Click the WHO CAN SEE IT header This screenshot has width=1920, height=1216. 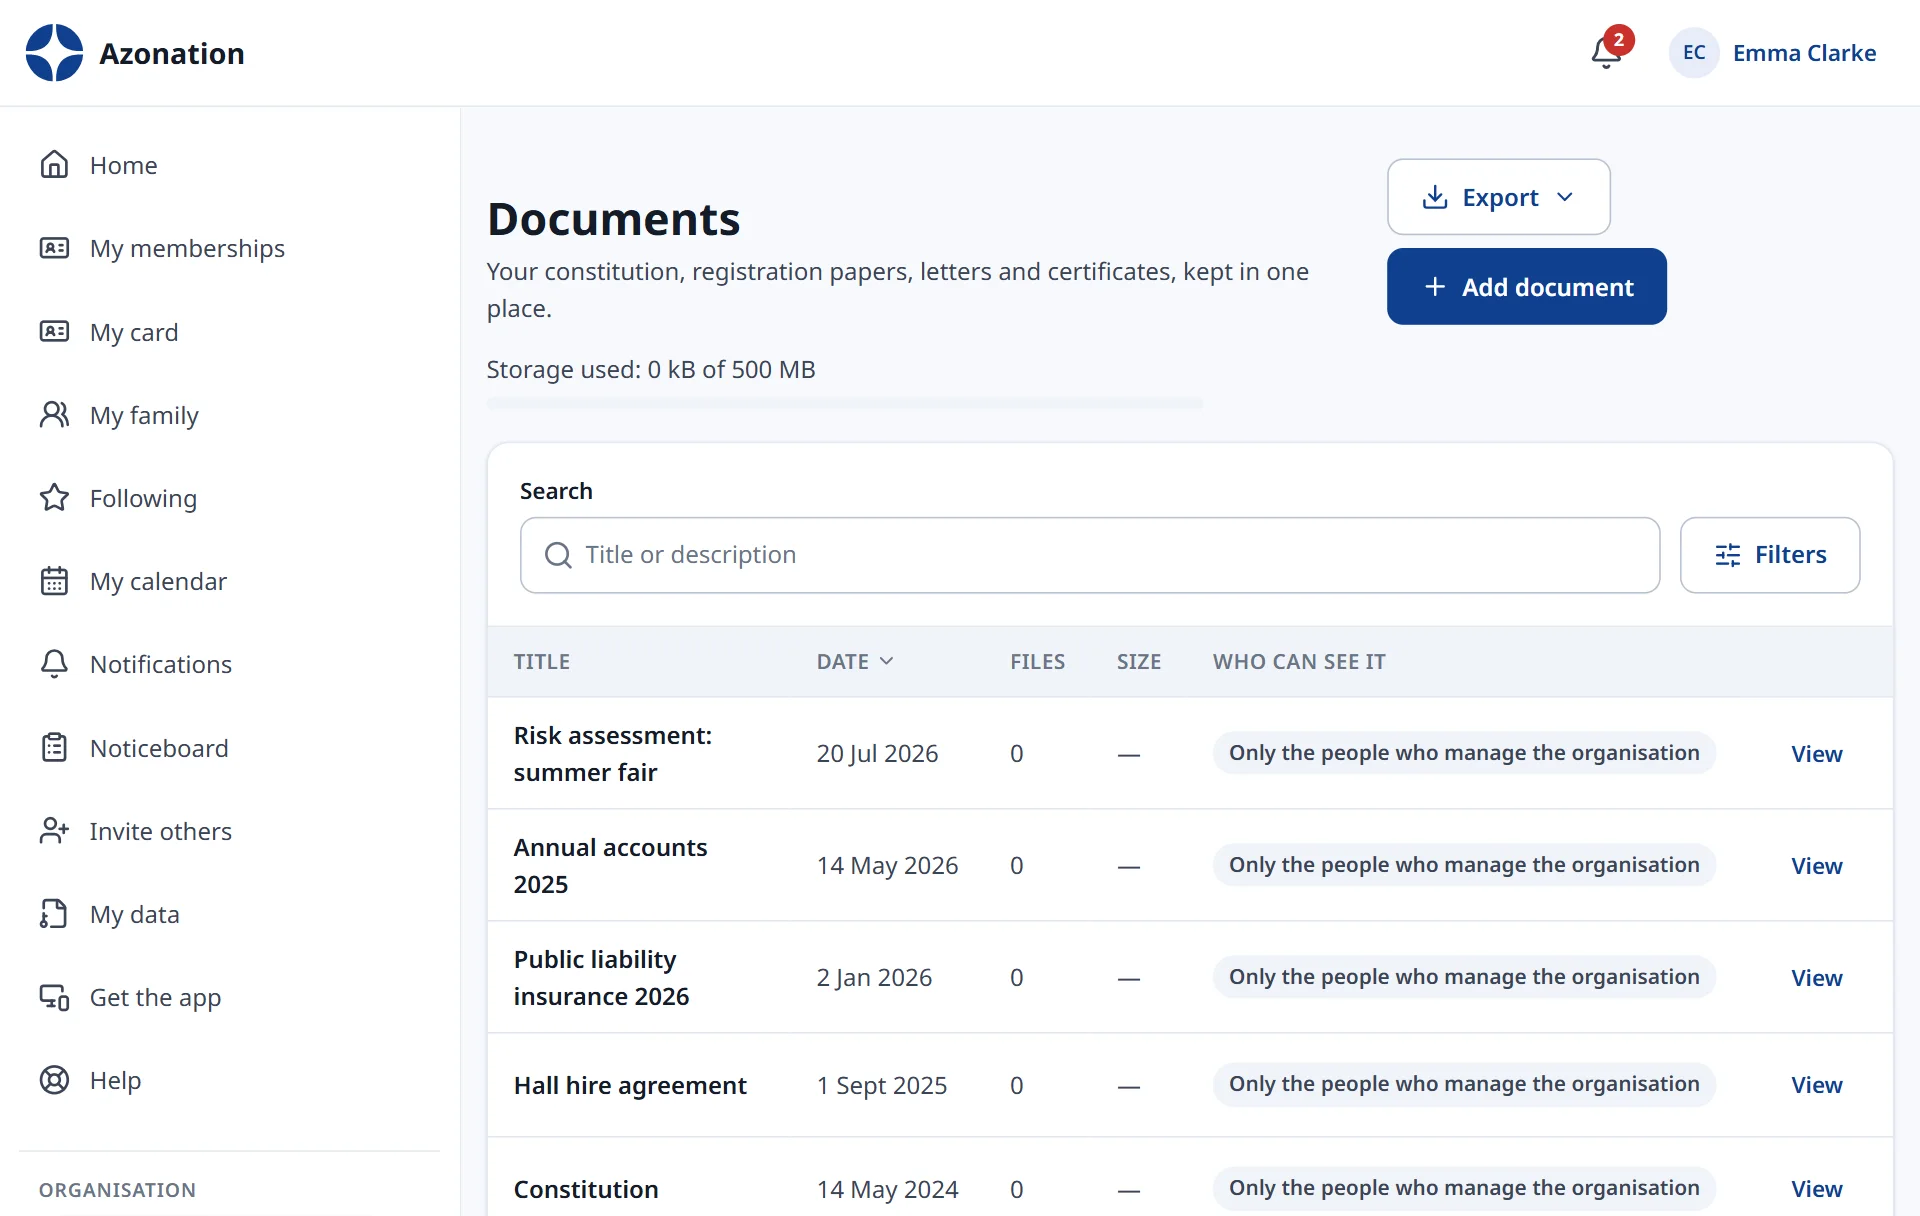click(1299, 661)
